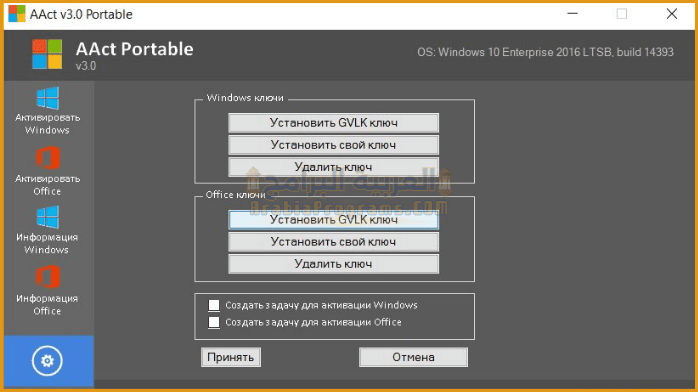Click the Отмена button
Viewport: 698px width, 392px height.
[413, 357]
